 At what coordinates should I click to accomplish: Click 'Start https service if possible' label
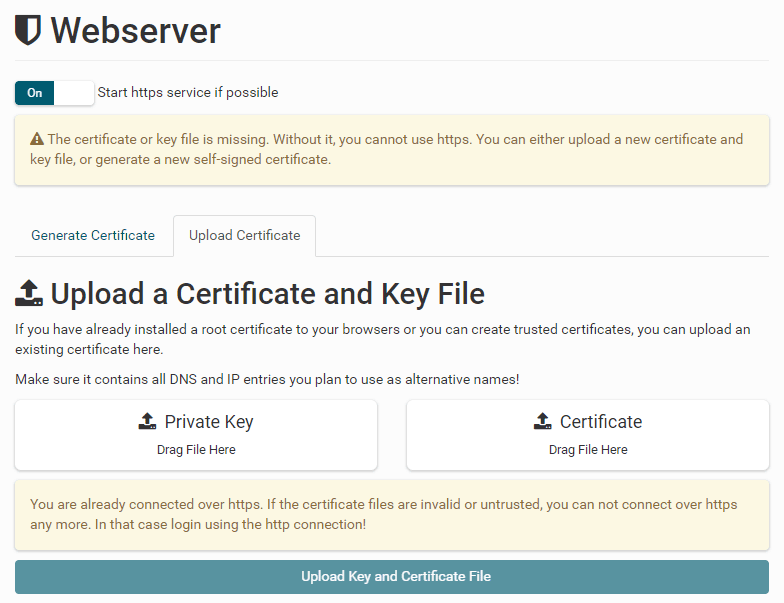(x=187, y=93)
